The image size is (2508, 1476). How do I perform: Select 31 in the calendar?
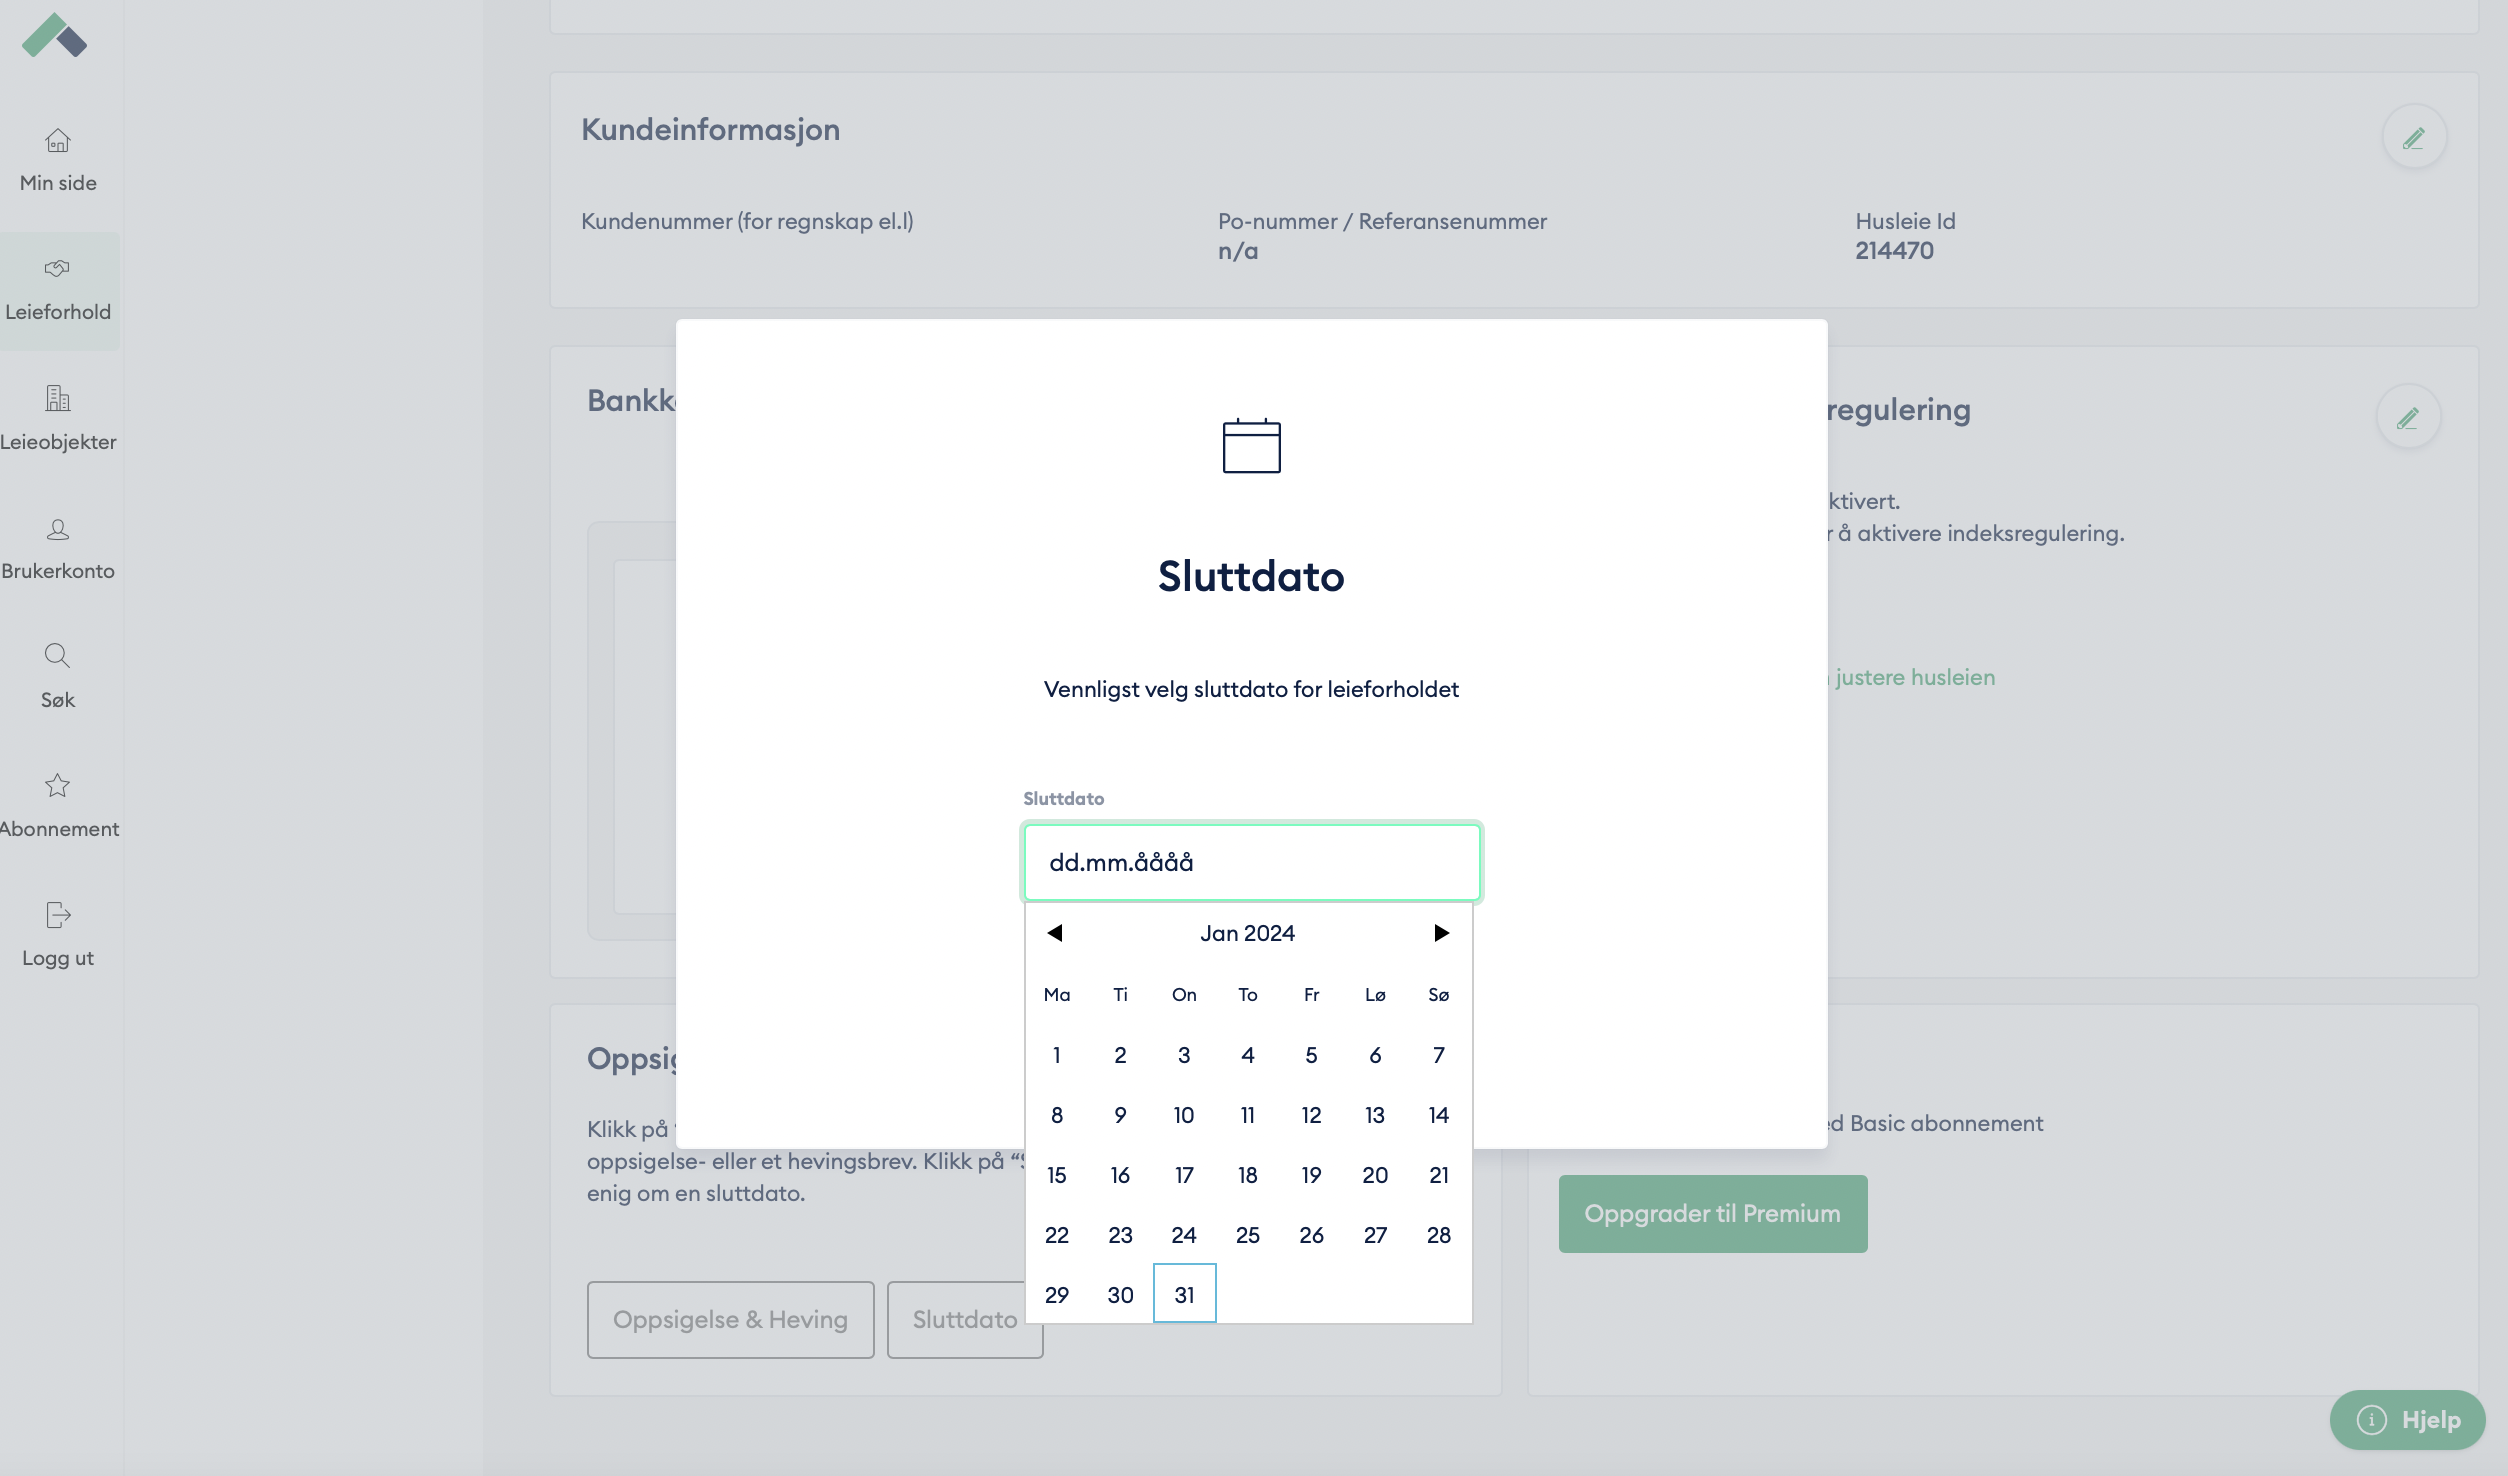tap(1184, 1294)
